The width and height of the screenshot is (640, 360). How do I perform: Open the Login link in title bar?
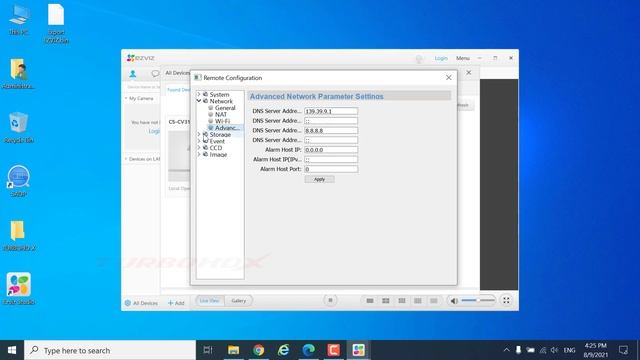(441, 58)
